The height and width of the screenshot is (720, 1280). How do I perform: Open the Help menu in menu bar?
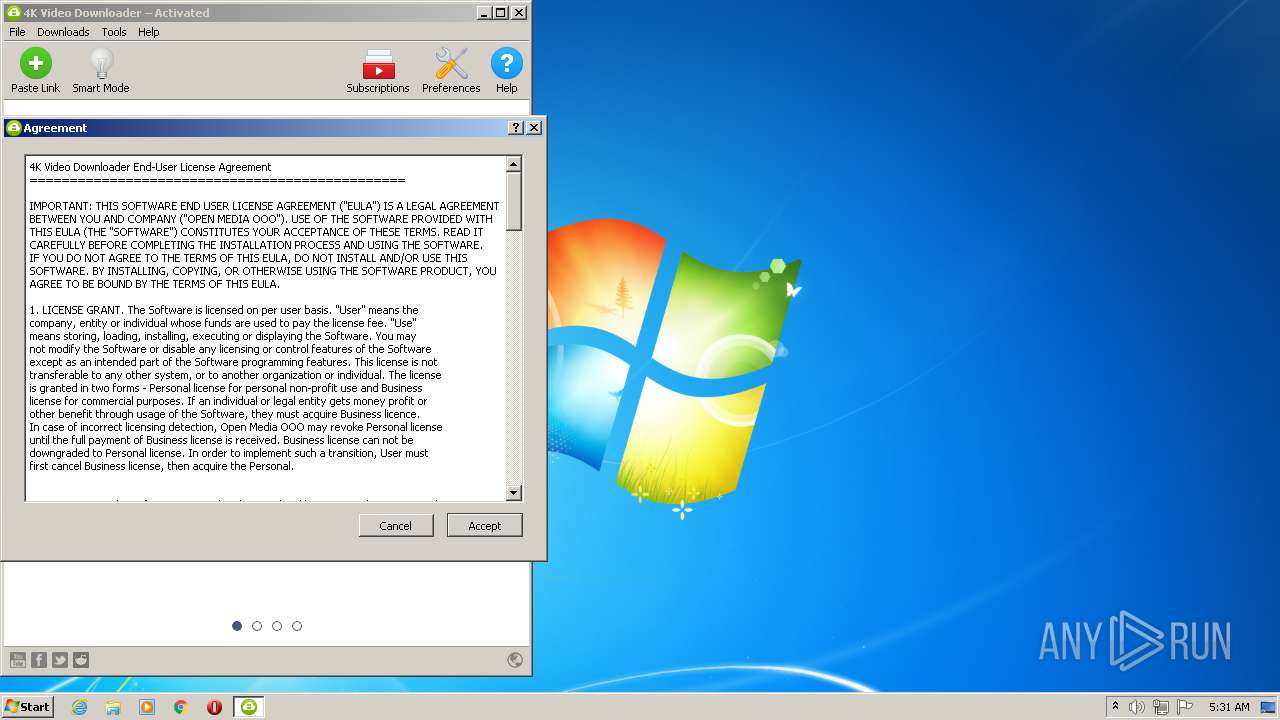click(x=148, y=32)
